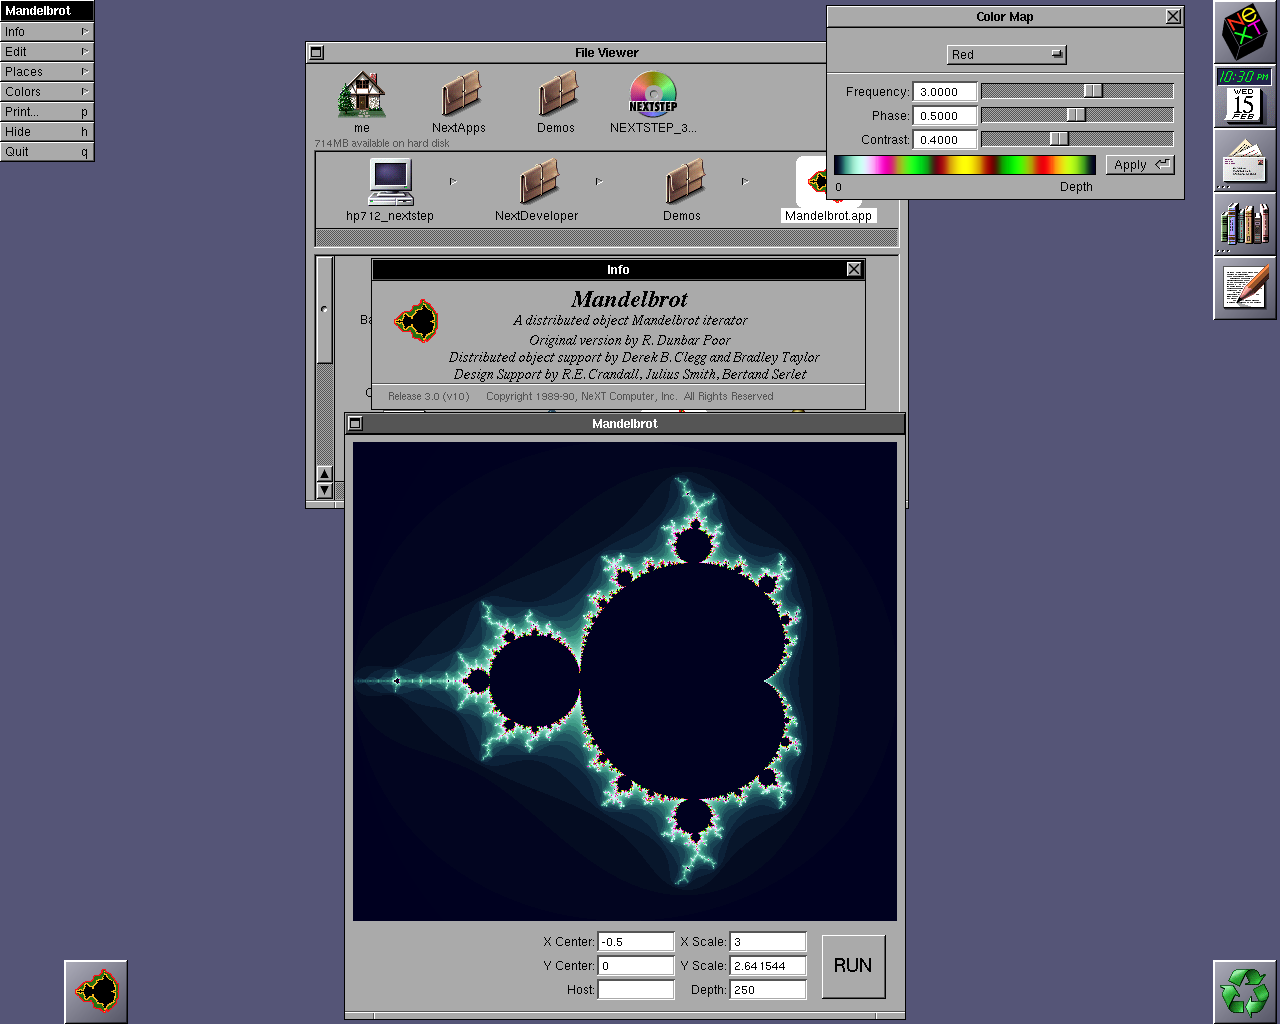1280x1024 pixels.
Task: Select NextDeveloper folder in path browser
Action: pyautogui.click(x=537, y=183)
